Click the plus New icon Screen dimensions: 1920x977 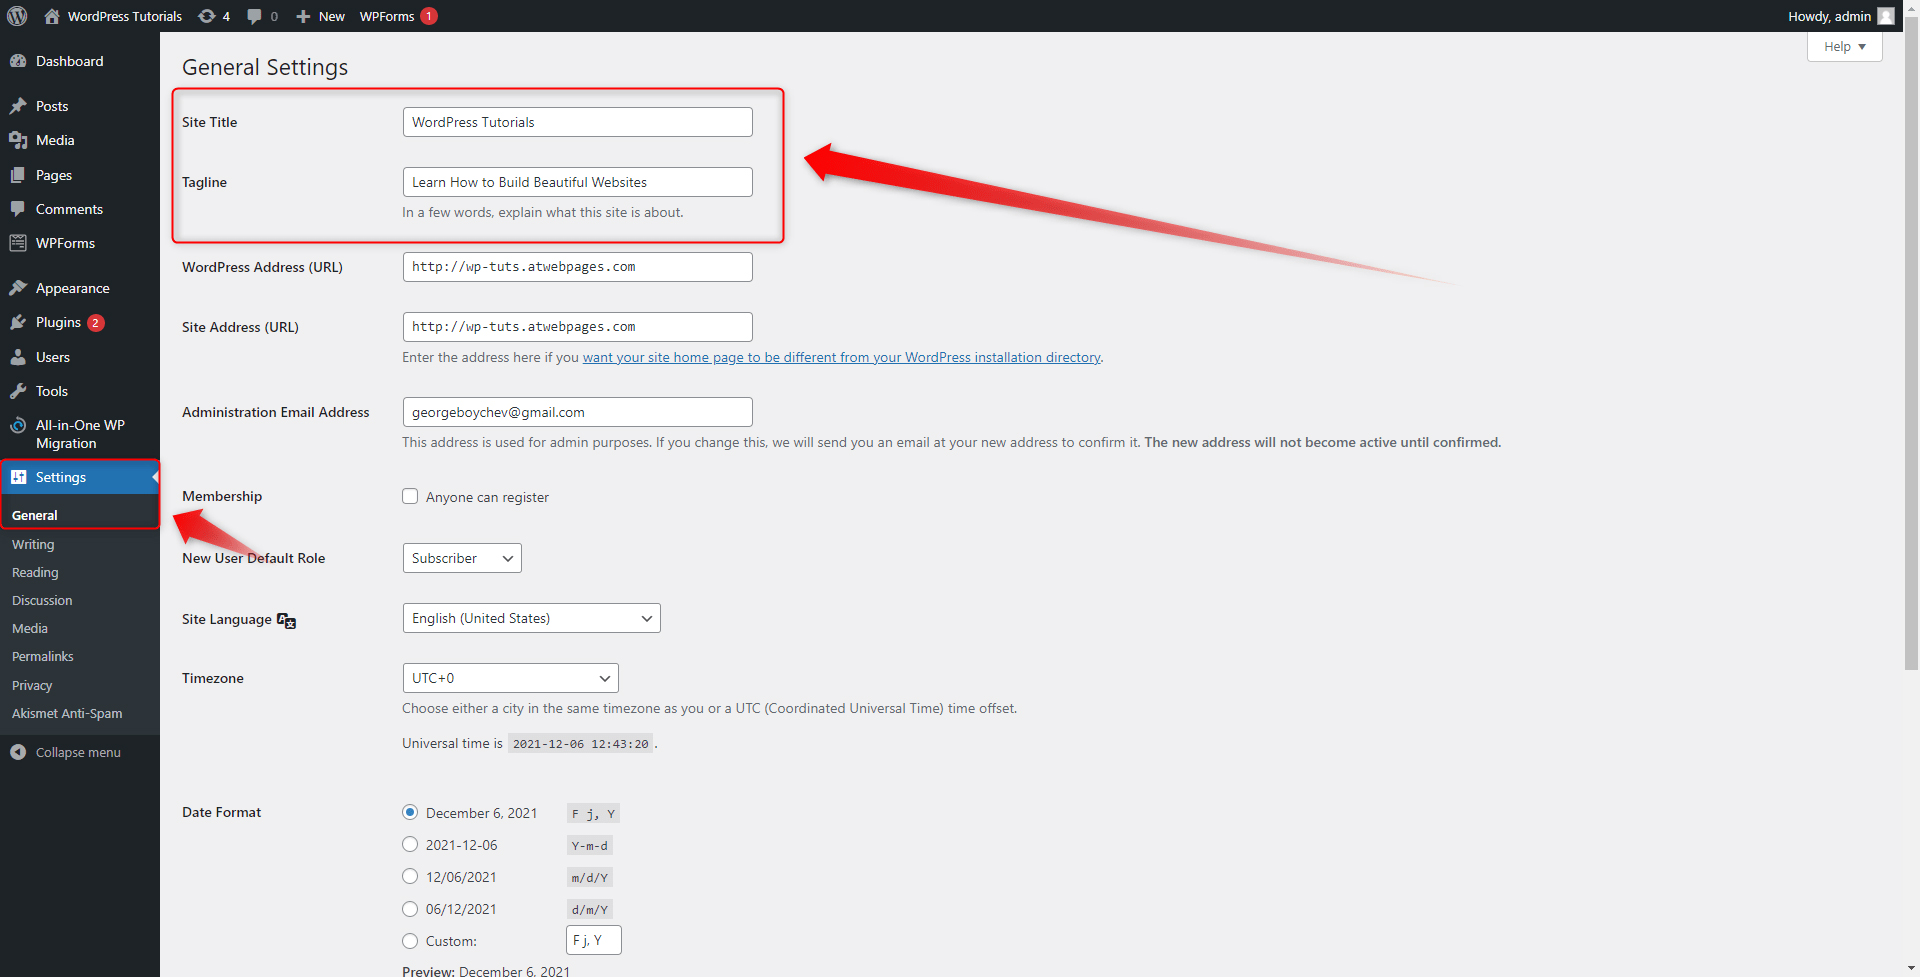(x=303, y=16)
